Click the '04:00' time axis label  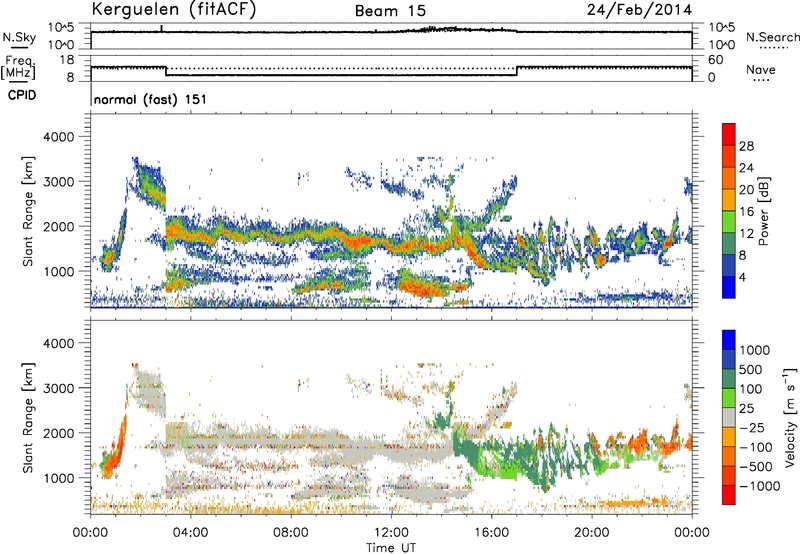coord(190,533)
